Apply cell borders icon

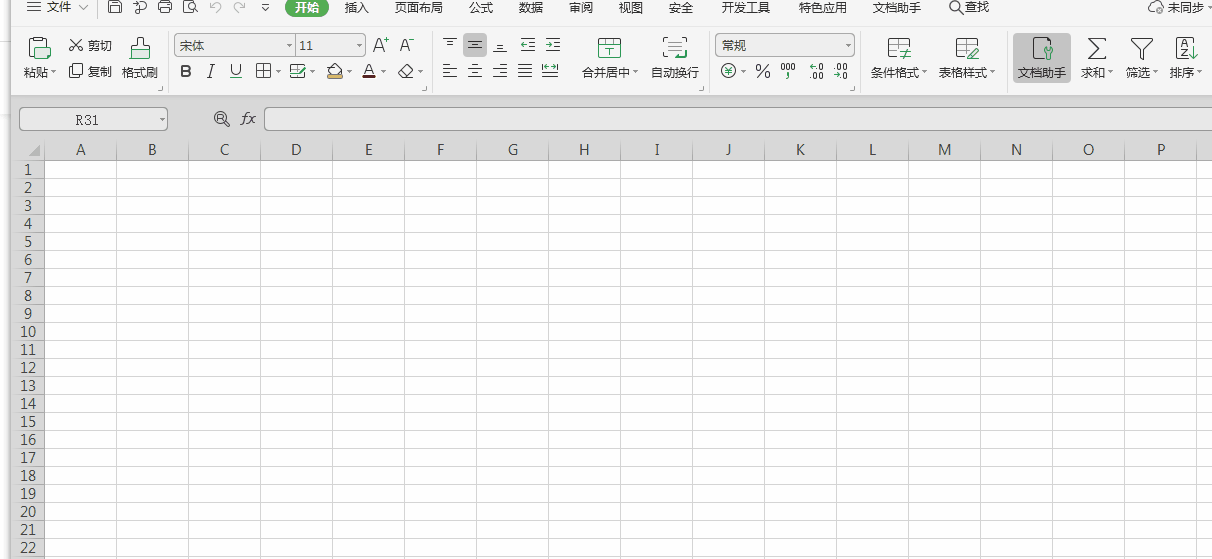click(x=263, y=71)
